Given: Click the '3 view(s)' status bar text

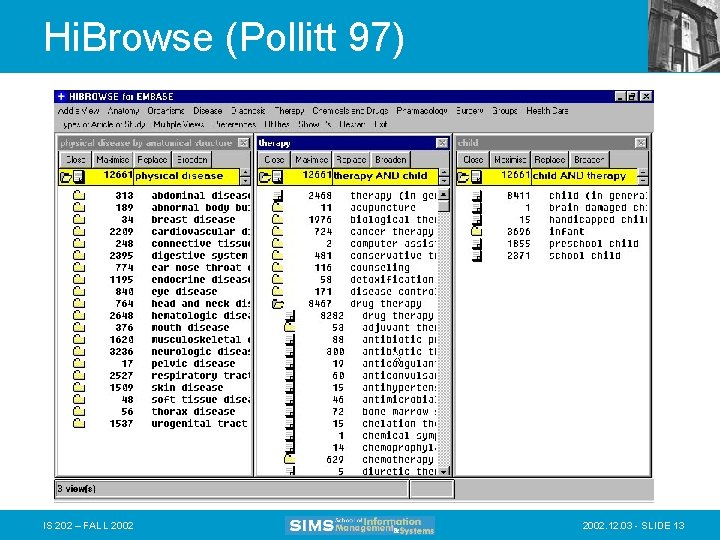Looking at the screenshot, I should (76, 489).
